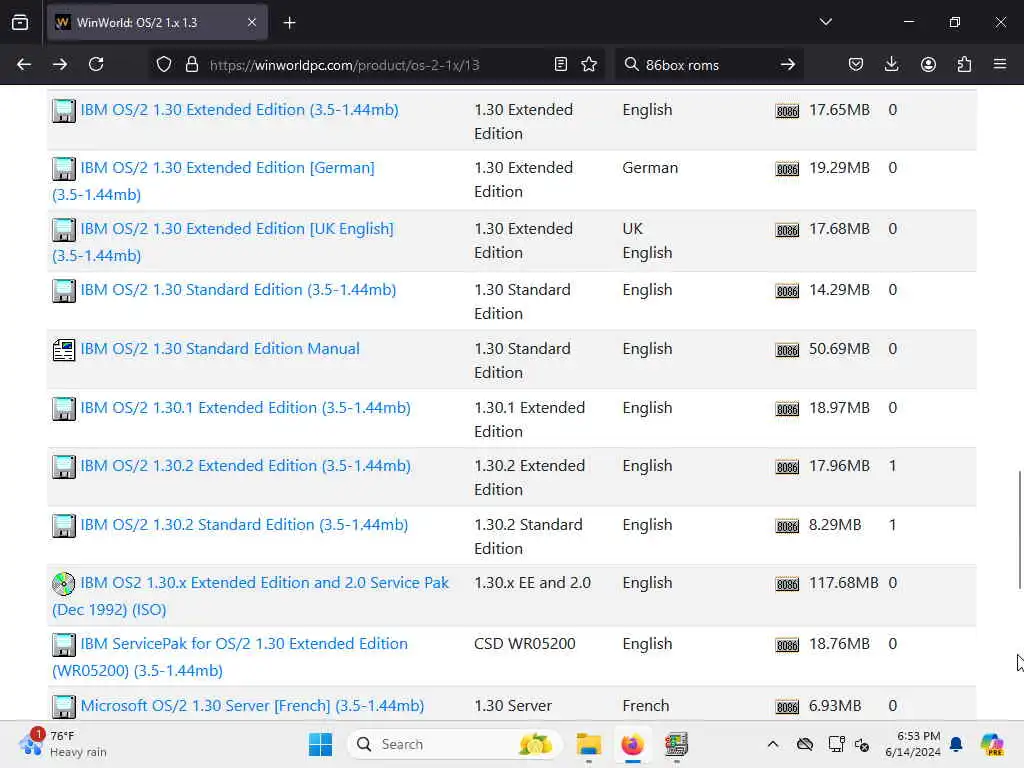
Task: Click the vertical page scrollbar thumb
Action: pos(1019,529)
